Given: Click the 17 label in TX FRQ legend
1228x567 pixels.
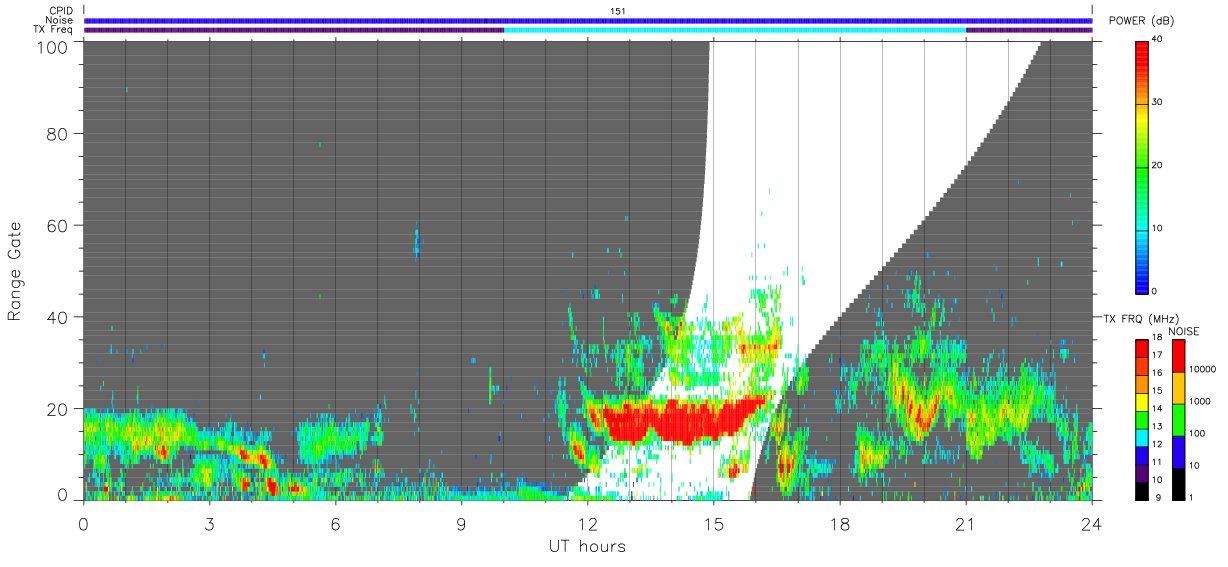Looking at the screenshot, I should (x=1157, y=355).
